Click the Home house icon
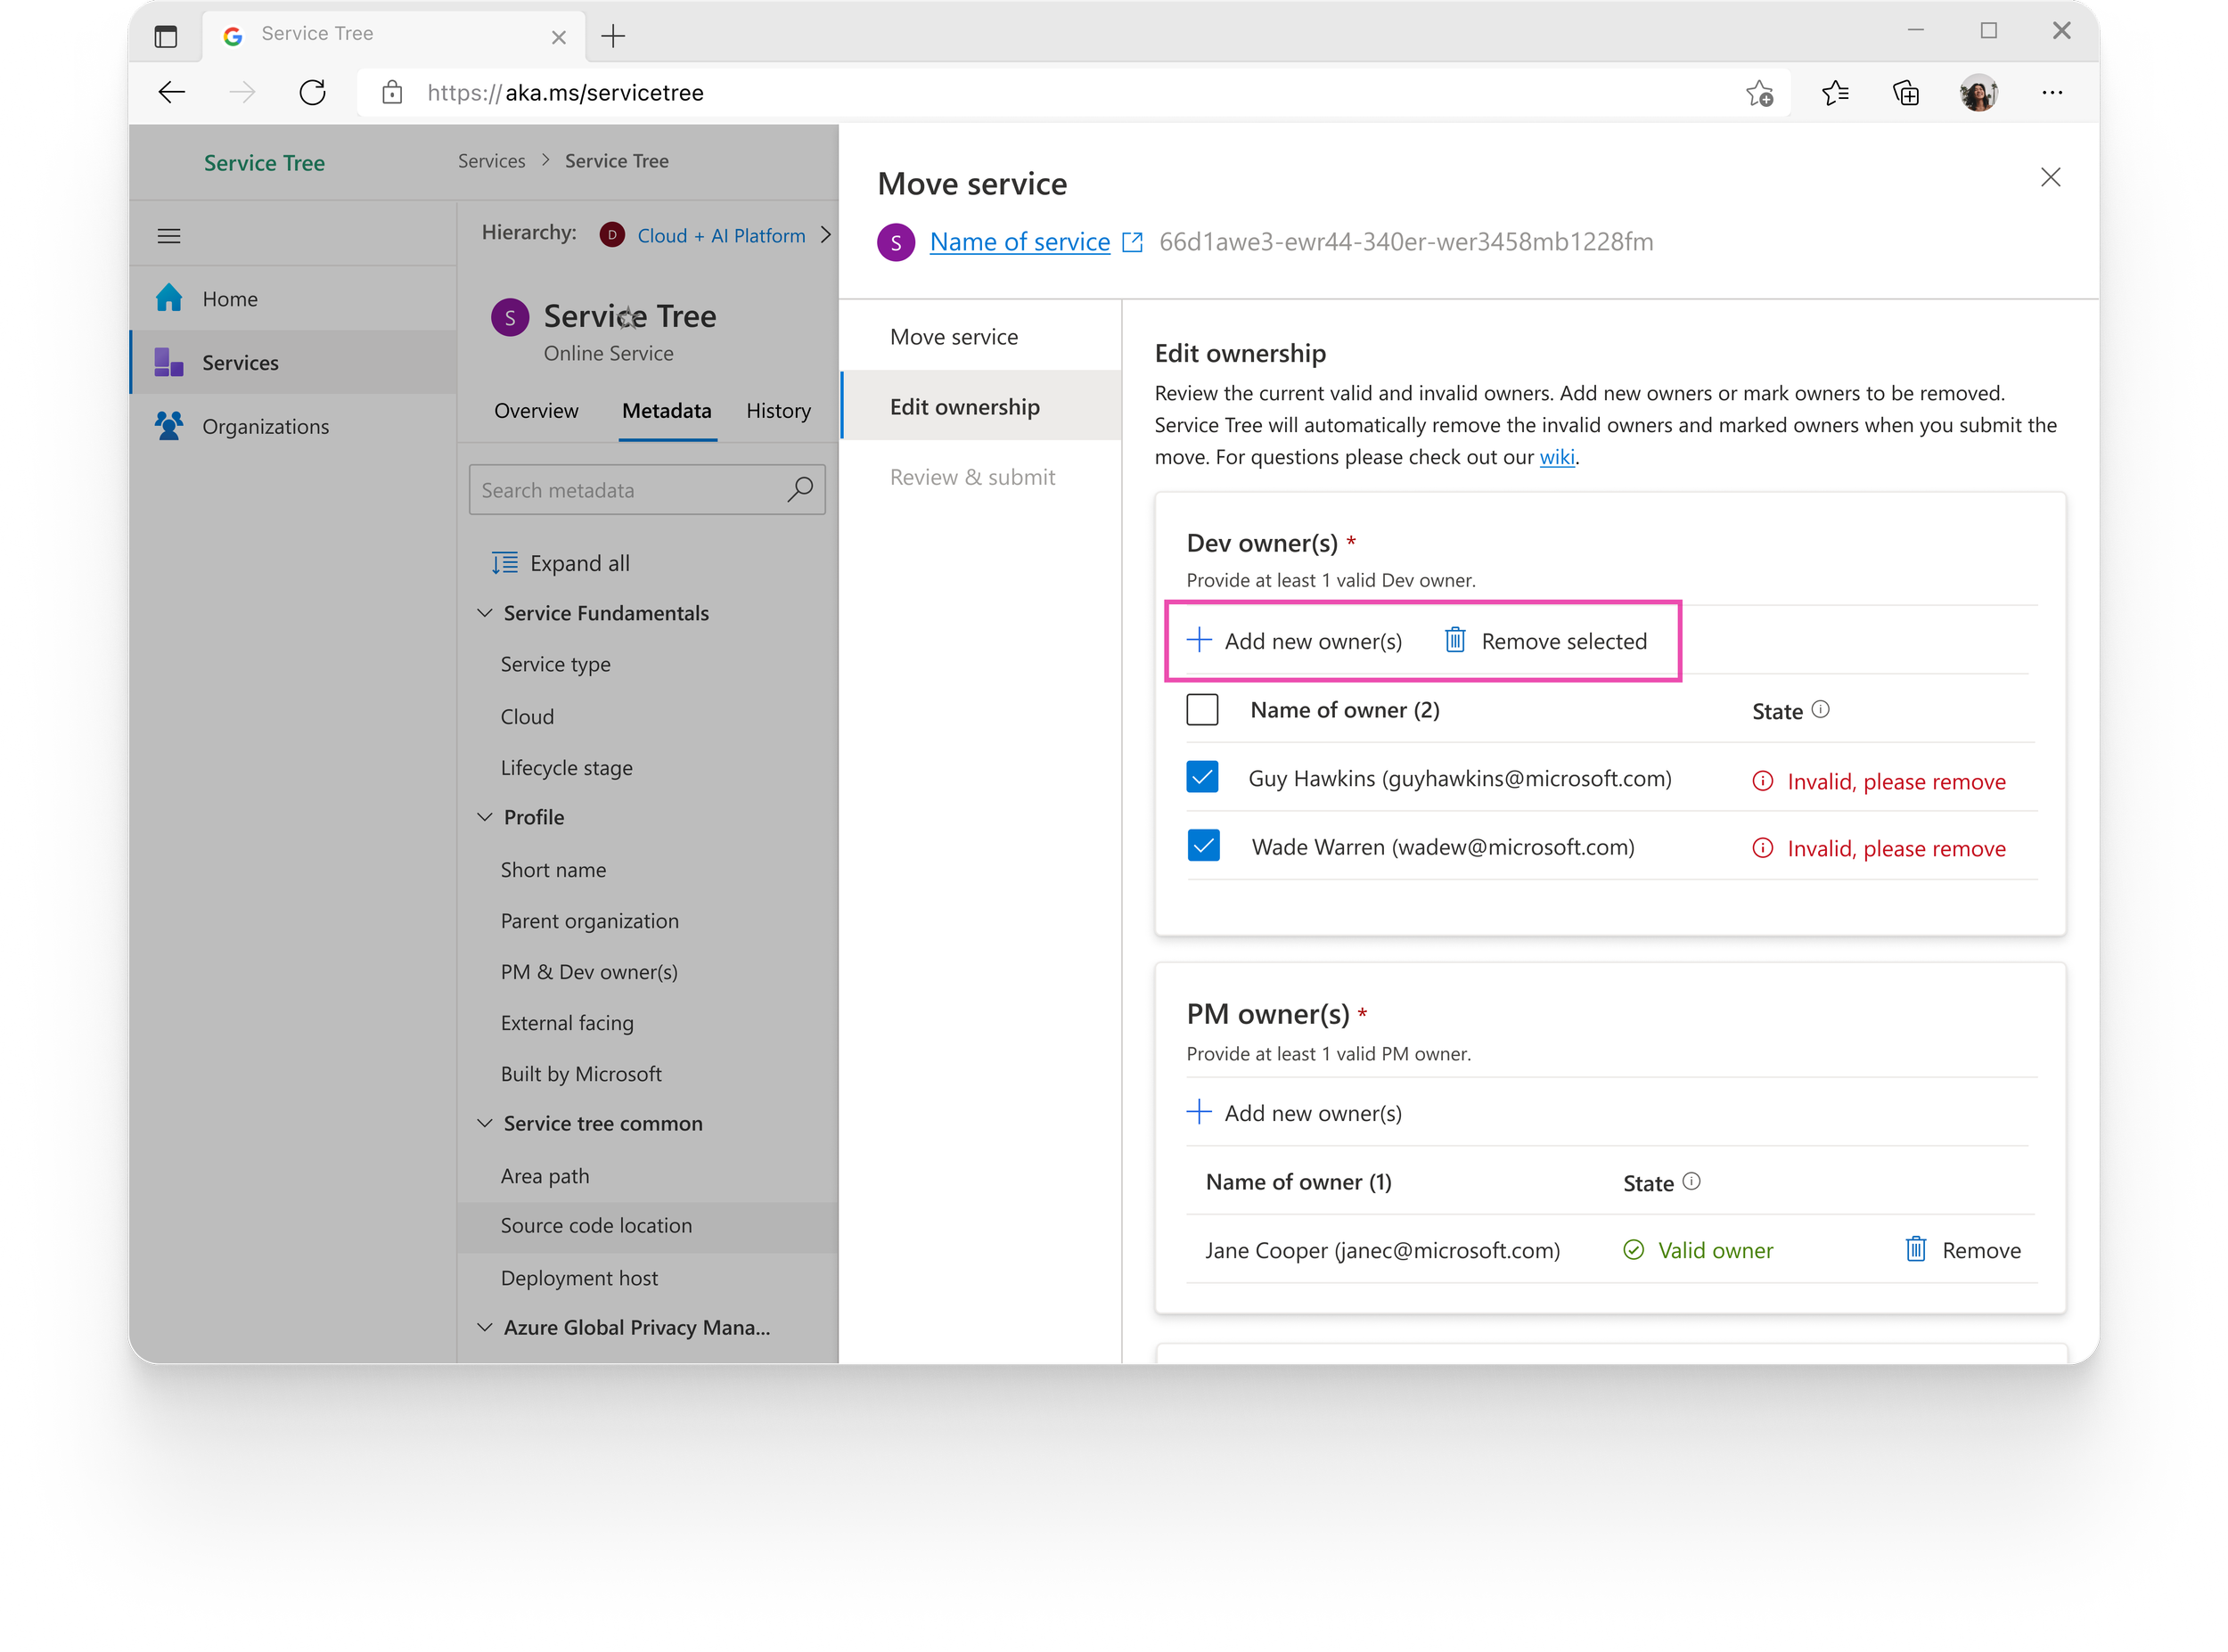Screen dimensions: 2228x1652 tap(169, 298)
